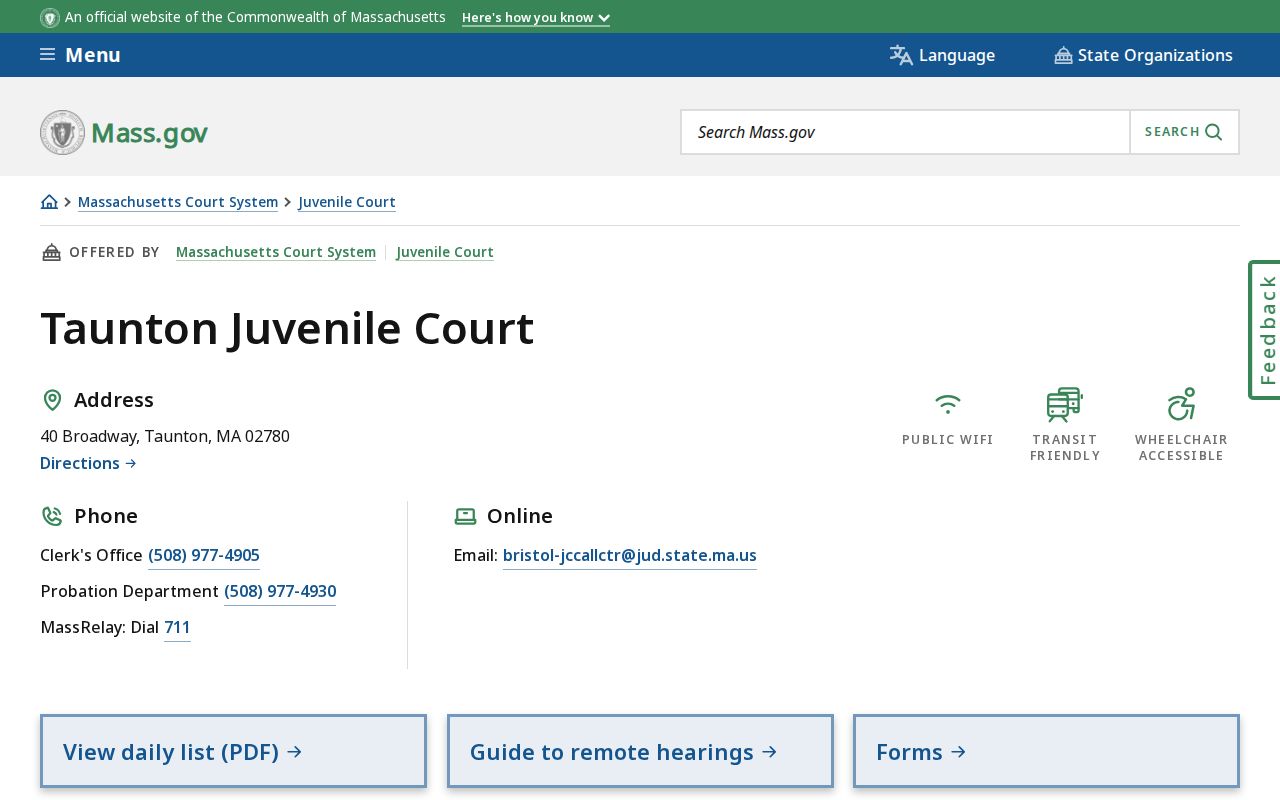Image resolution: width=1280 pixels, height=800 pixels.
Task: Click the Massachusetts state seal logo
Action: 62,132
